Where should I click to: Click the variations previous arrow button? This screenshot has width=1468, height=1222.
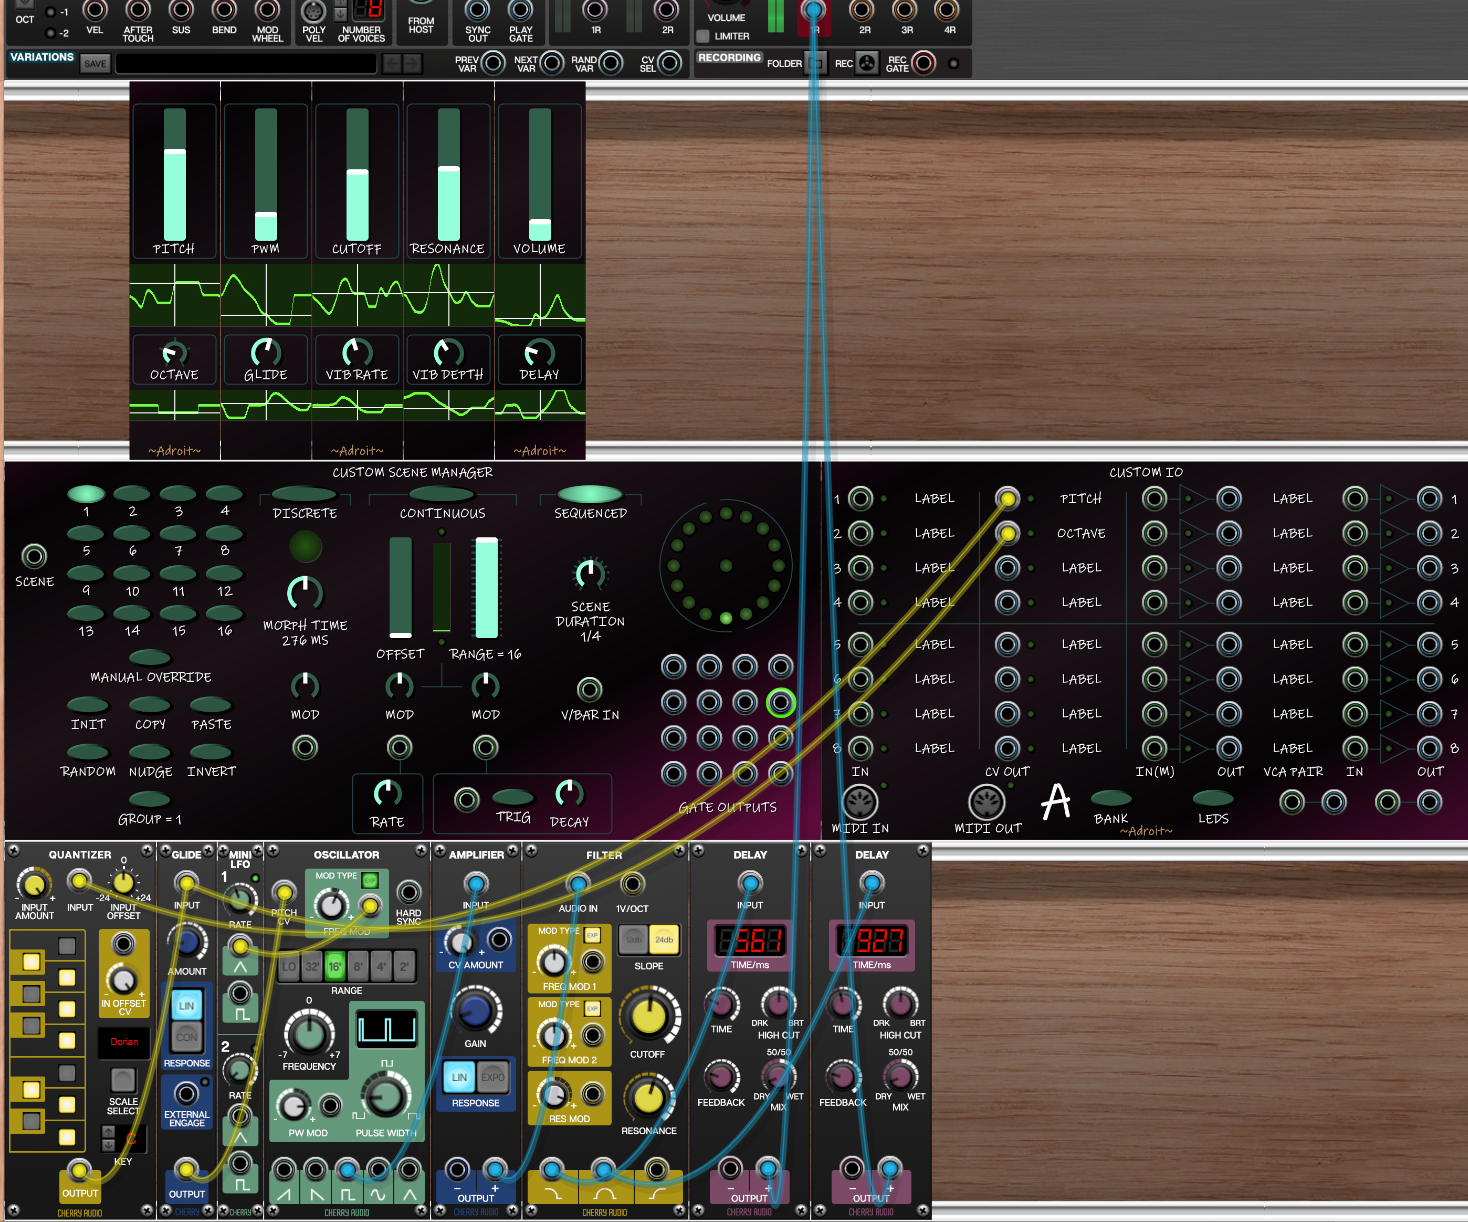click(392, 63)
